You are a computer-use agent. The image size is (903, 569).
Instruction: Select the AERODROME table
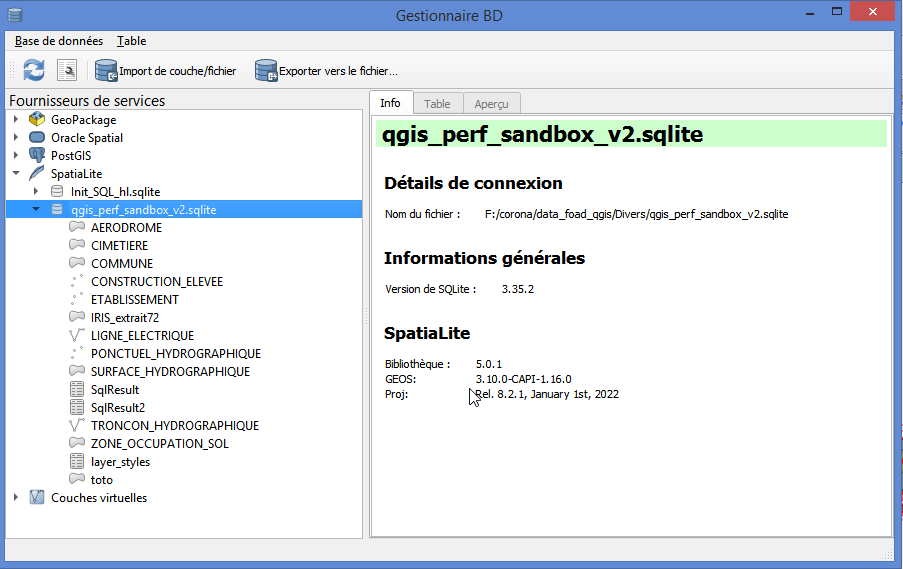click(x=127, y=227)
